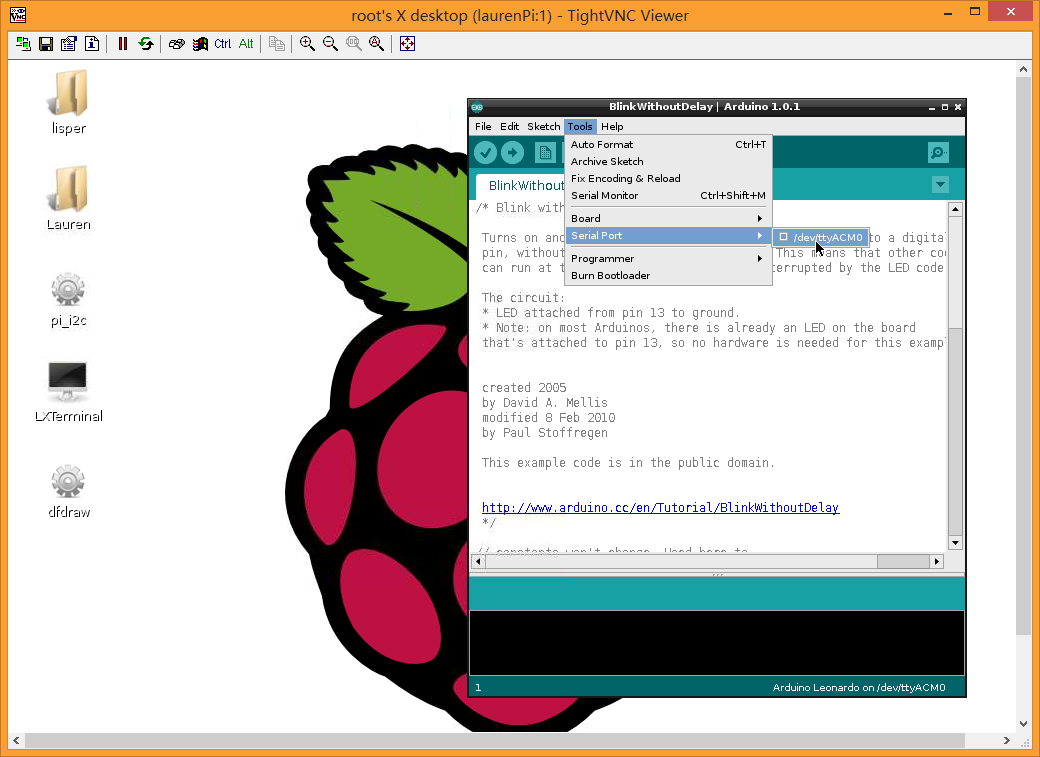Click the Arduino Verify checkmark button
1040x757 pixels.
point(486,153)
